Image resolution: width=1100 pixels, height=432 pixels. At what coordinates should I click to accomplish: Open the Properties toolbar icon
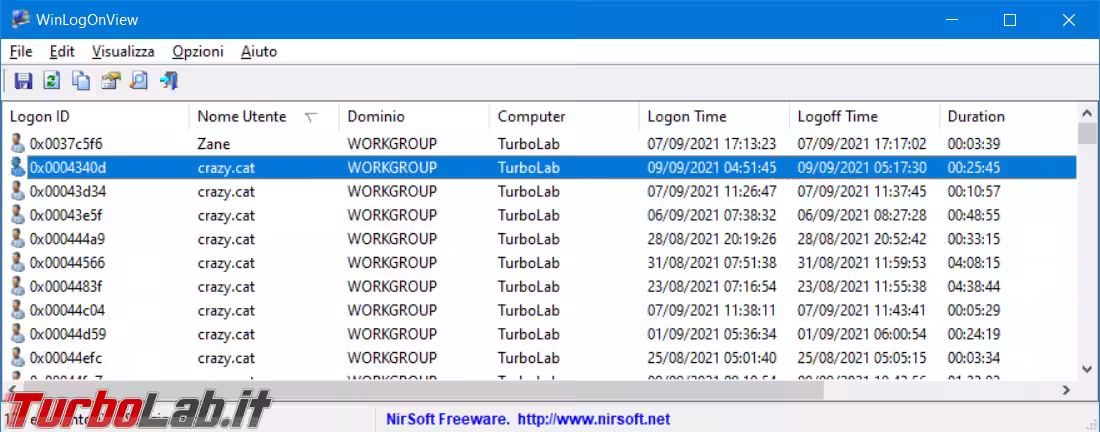[x=110, y=81]
